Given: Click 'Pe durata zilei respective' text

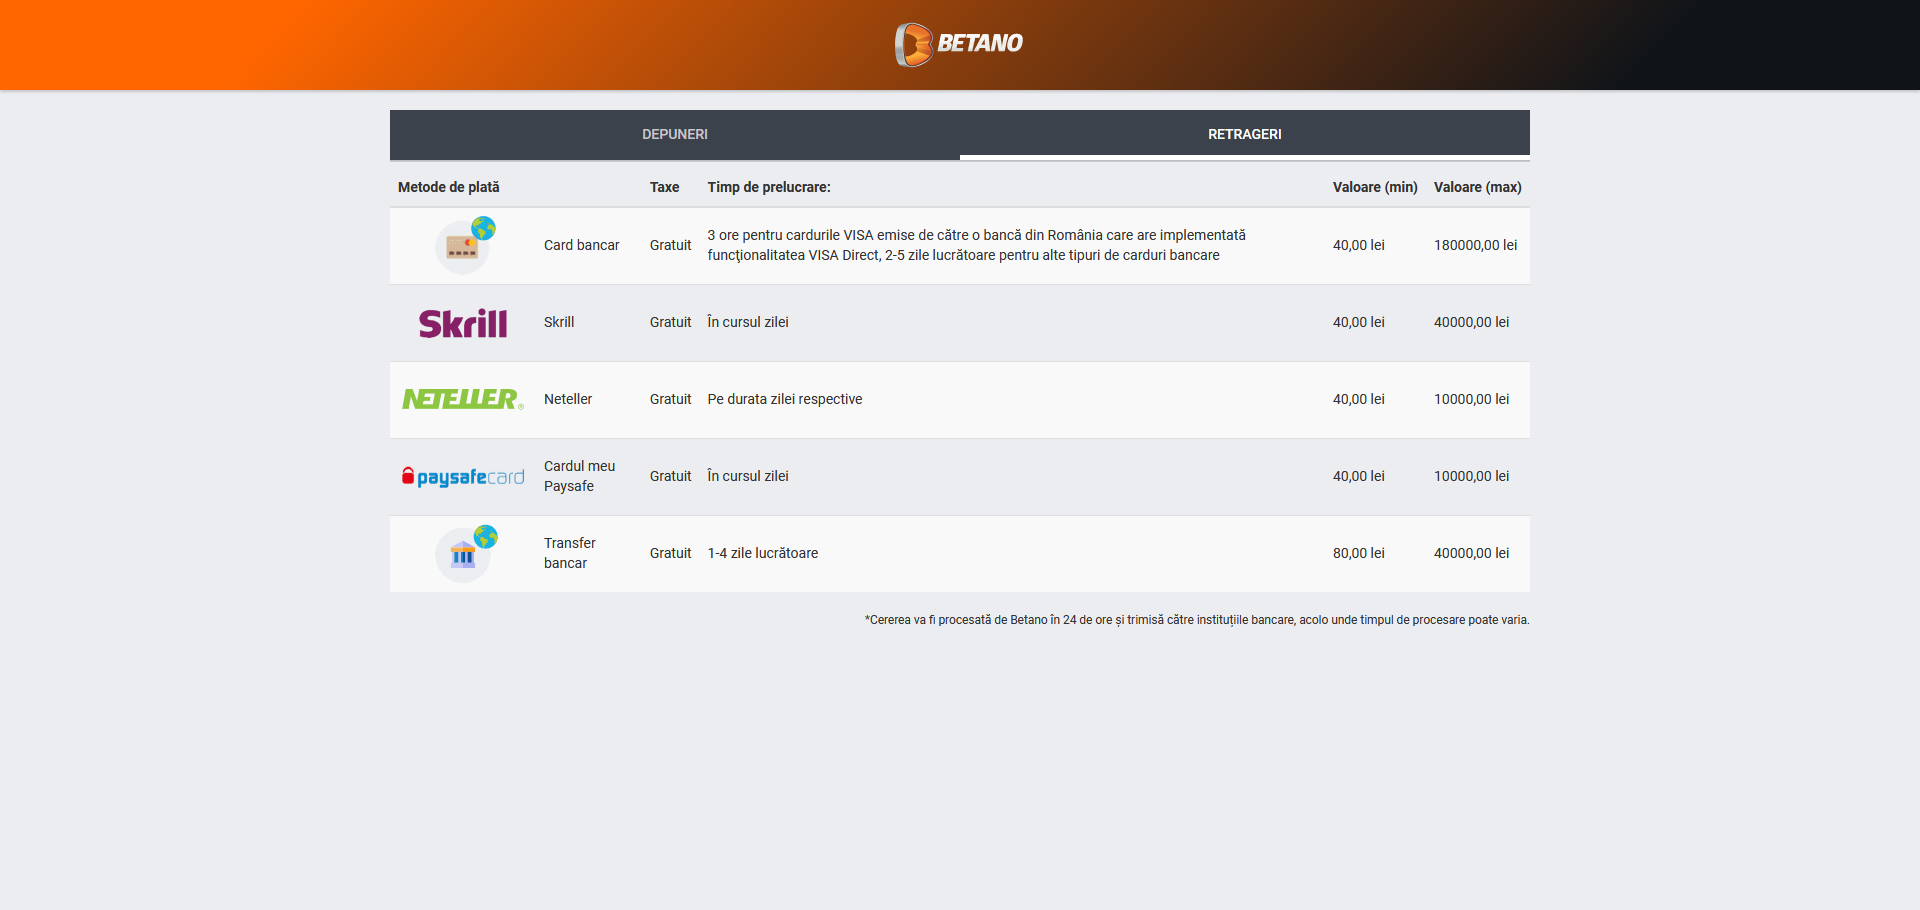Looking at the screenshot, I should point(785,399).
